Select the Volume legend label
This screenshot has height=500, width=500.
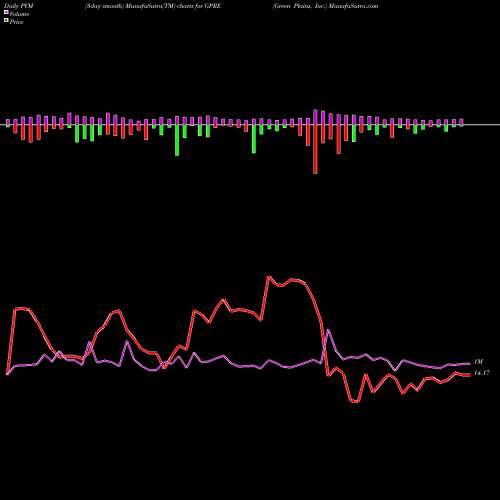[19, 14]
